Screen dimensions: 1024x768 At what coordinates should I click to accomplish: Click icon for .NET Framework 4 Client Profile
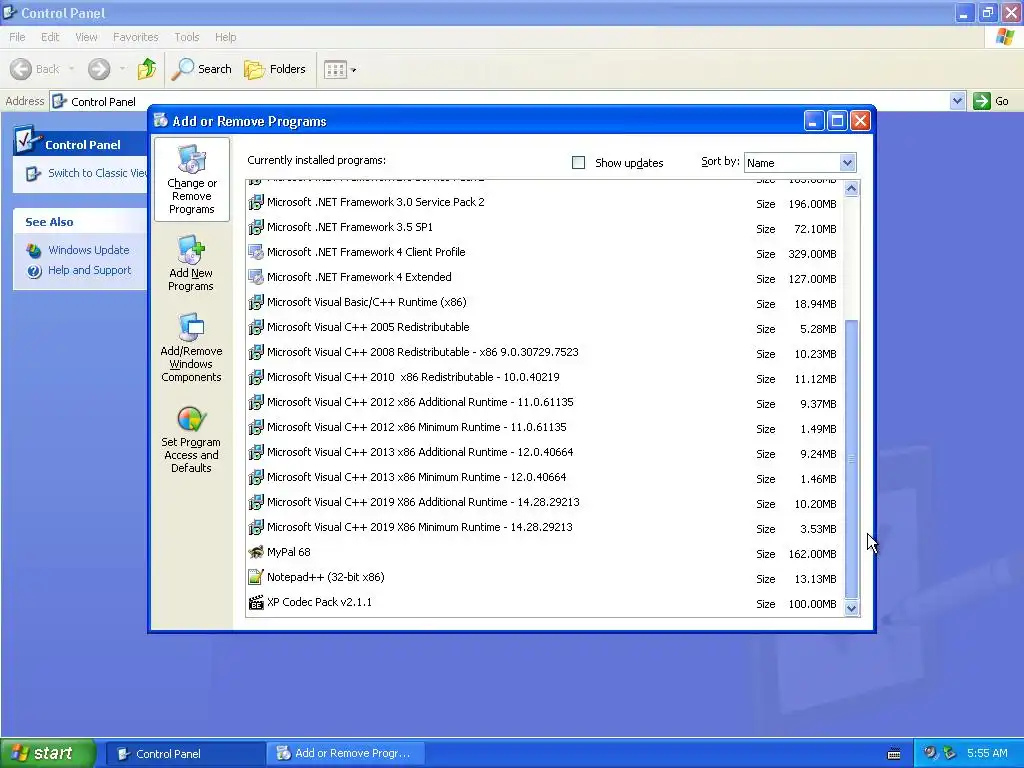tap(256, 253)
